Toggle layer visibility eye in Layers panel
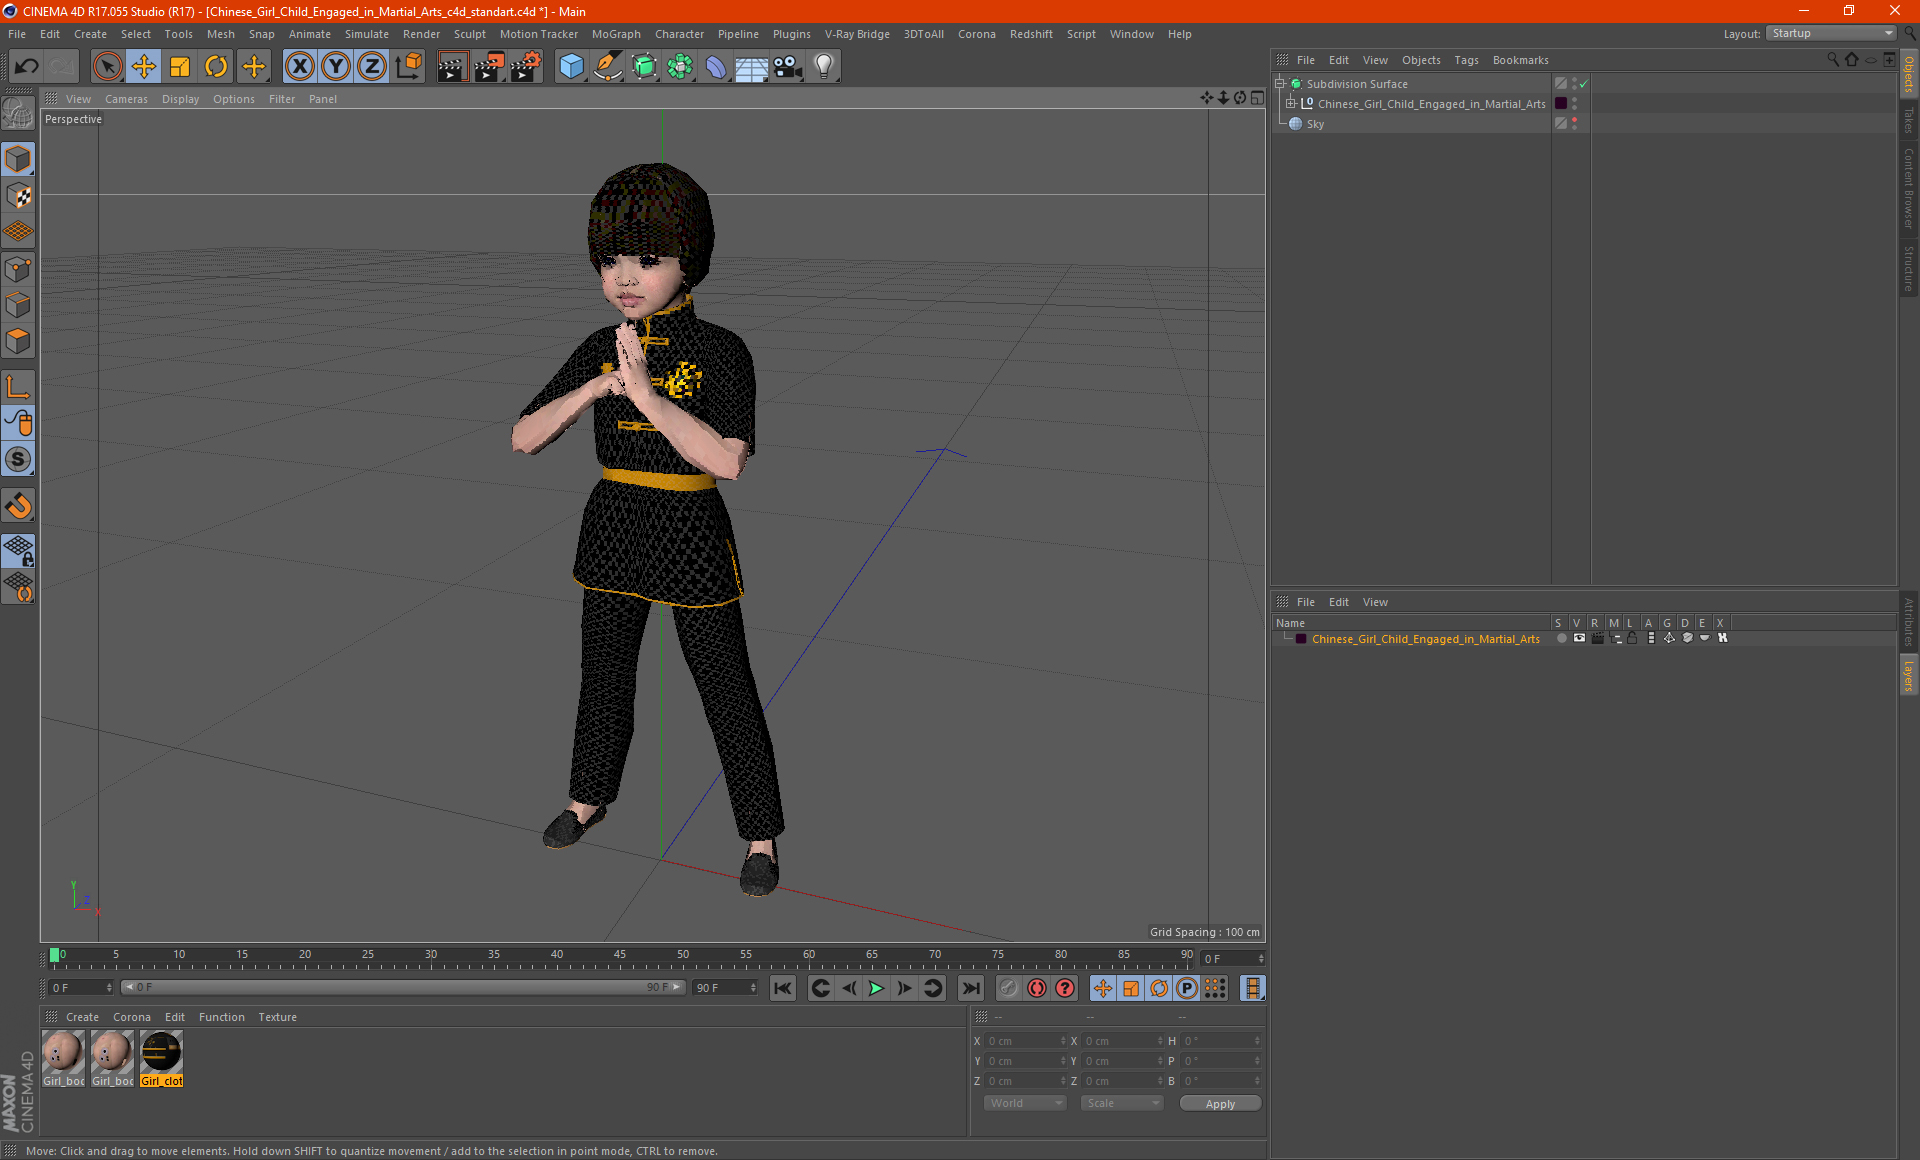 coord(1579,638)
